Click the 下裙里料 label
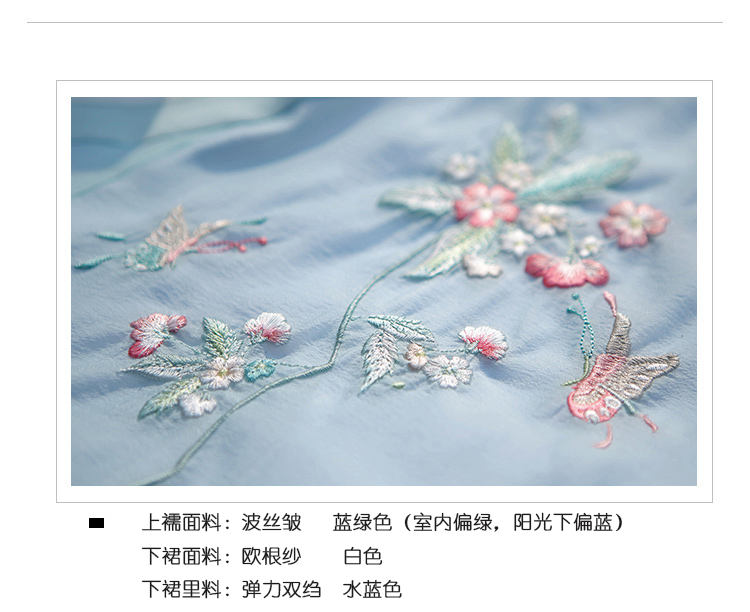This screenshot has height=612, width=750. click(x=181, y=590)
